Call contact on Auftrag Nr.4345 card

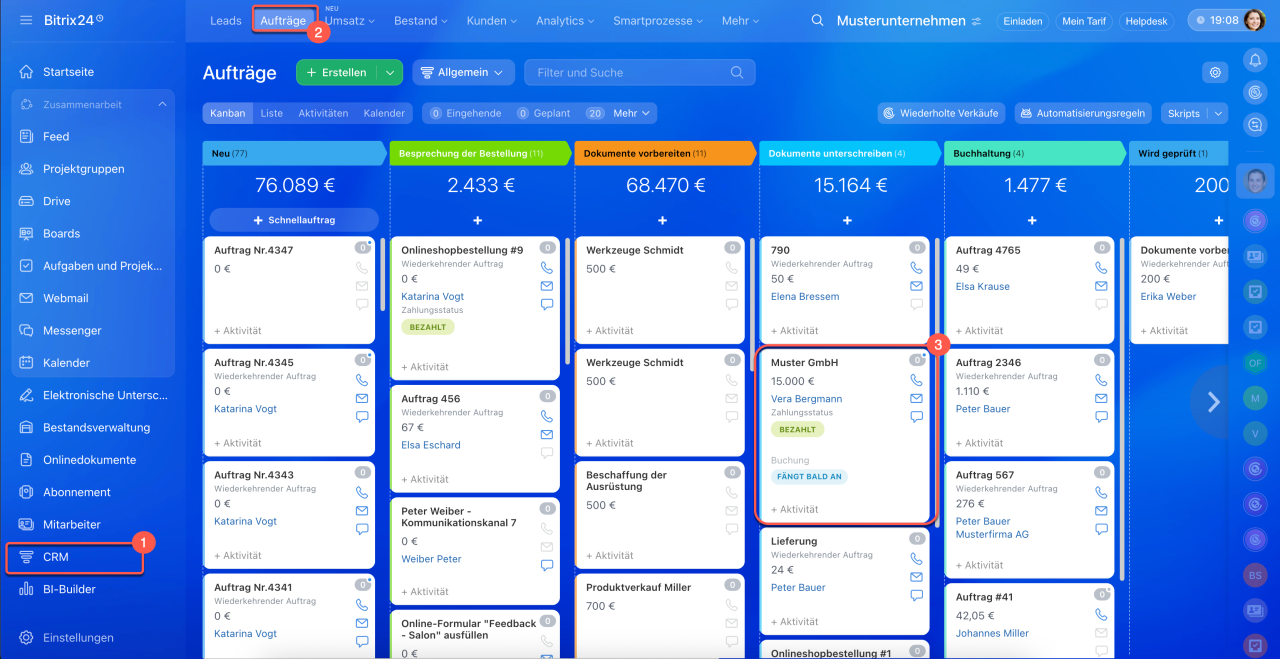[x=362, y=380]
